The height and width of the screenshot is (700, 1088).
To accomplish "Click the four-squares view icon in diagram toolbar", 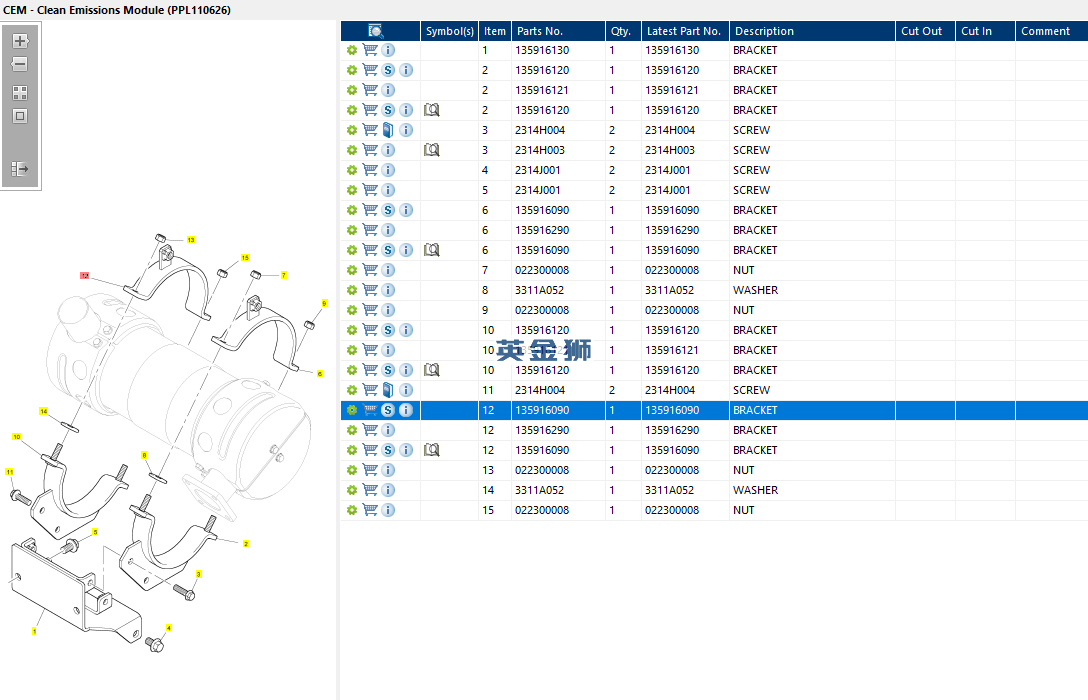I will tap(20, 92).
